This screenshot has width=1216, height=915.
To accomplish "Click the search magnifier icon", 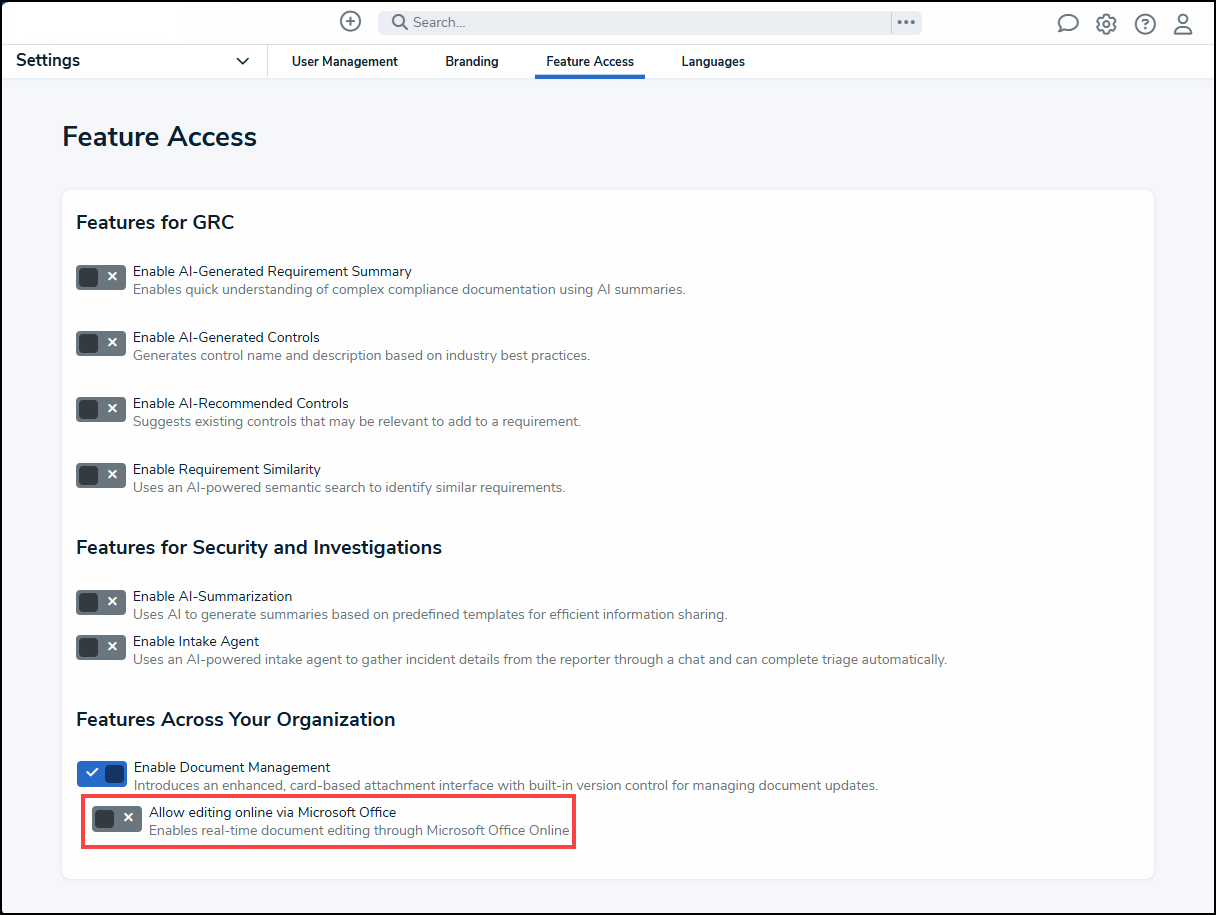I will click(x=399, y=22).
